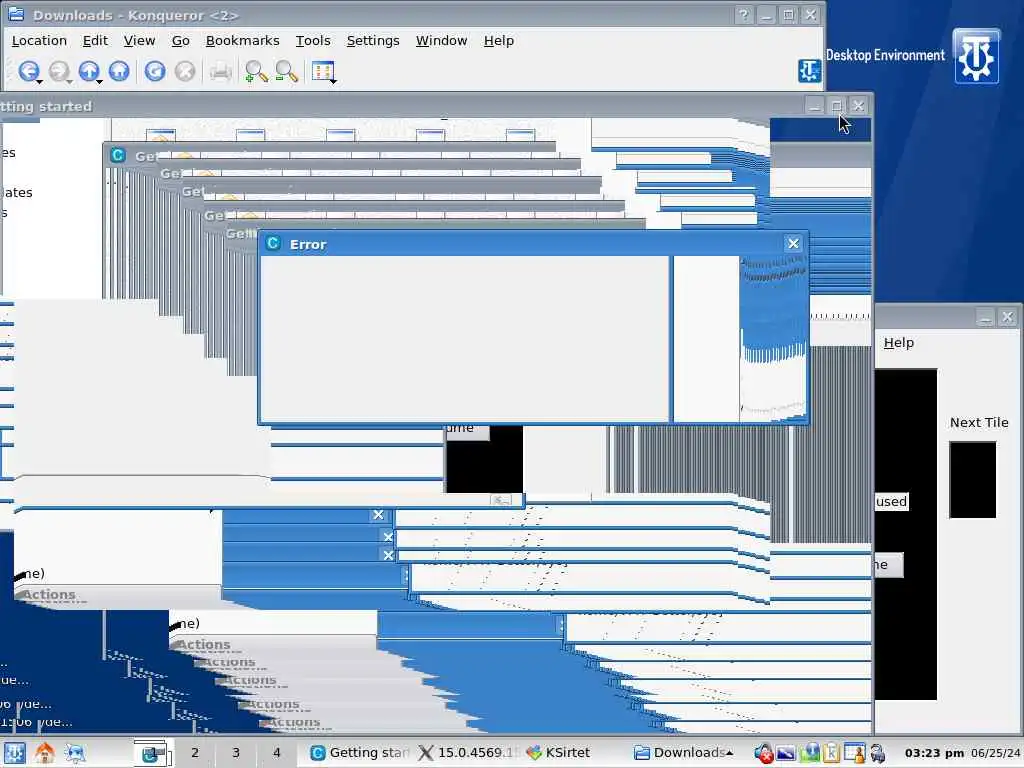This screenshot has height=768, width=1024.
Task: Open the Help menu in Konqueror
Action: (499, 40)
